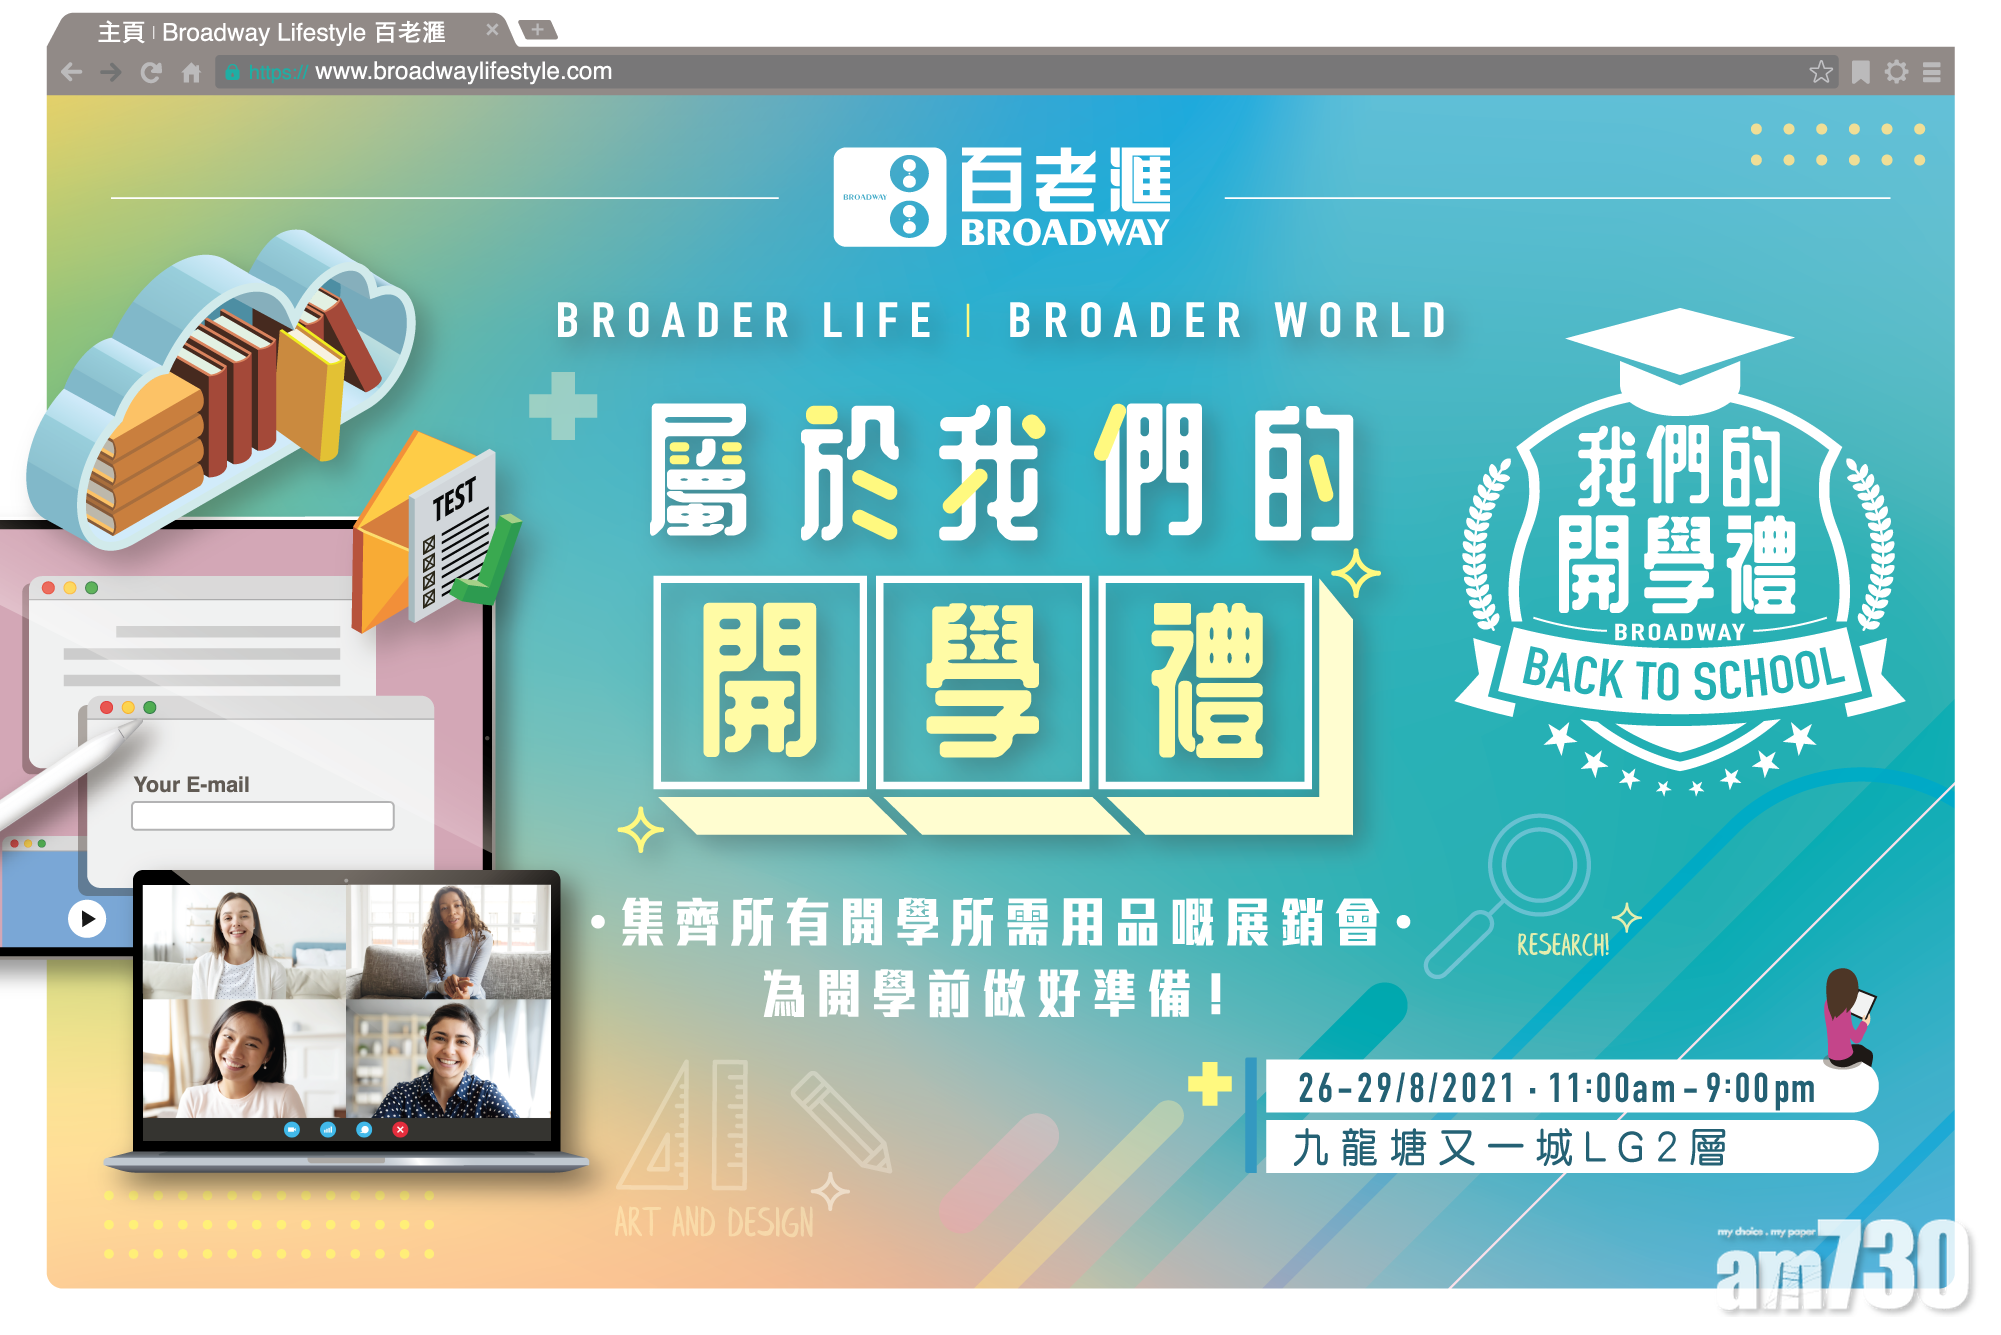Click the Your E-mail input field
Image resolution: width=2001 pixels, height=1335 pixels.
point(262,817)
